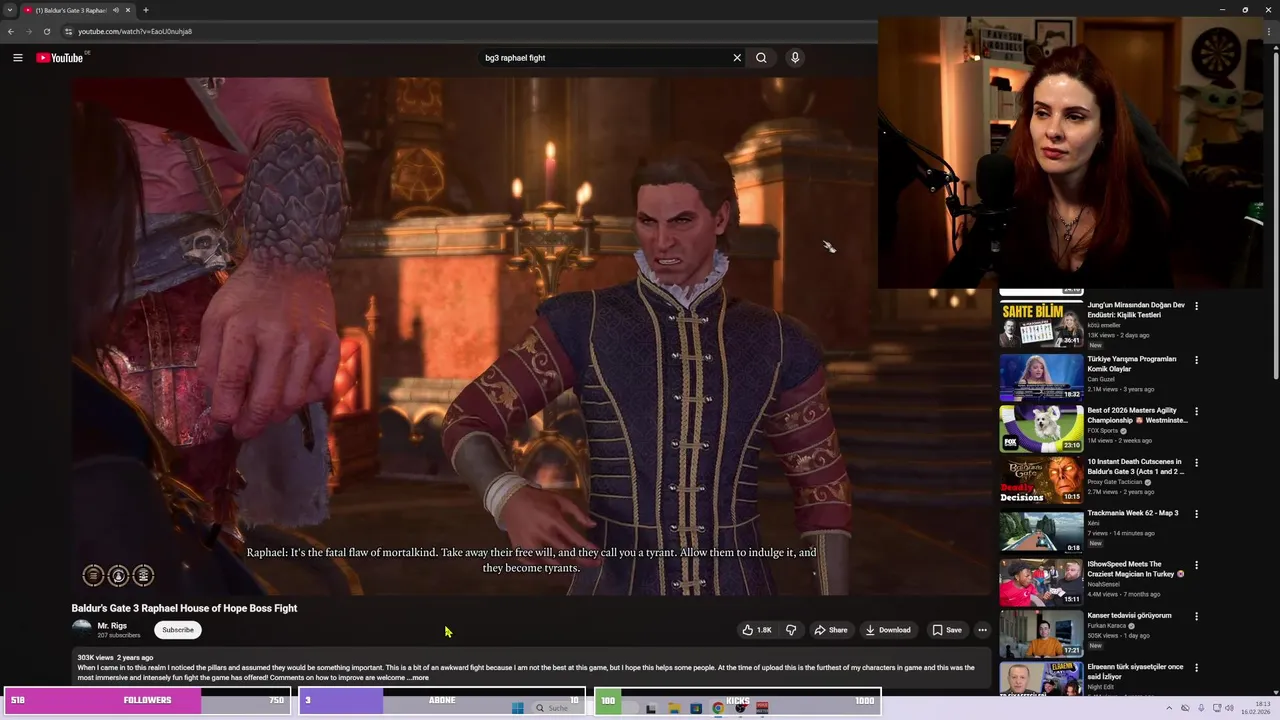Open File Explorer in taskbar
This screenshot has height=720, width=1280.
[674, 708]
